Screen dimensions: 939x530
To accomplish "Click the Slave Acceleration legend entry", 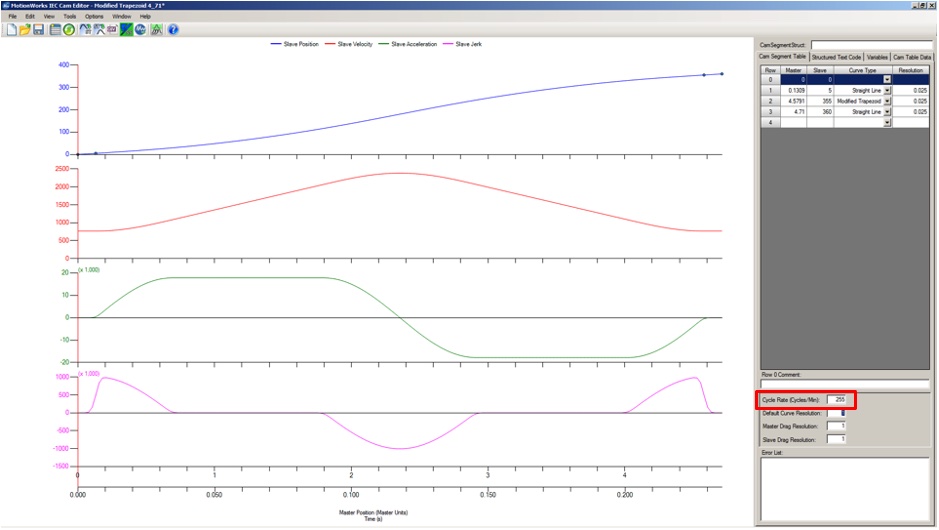I will [x=408, y=44].
